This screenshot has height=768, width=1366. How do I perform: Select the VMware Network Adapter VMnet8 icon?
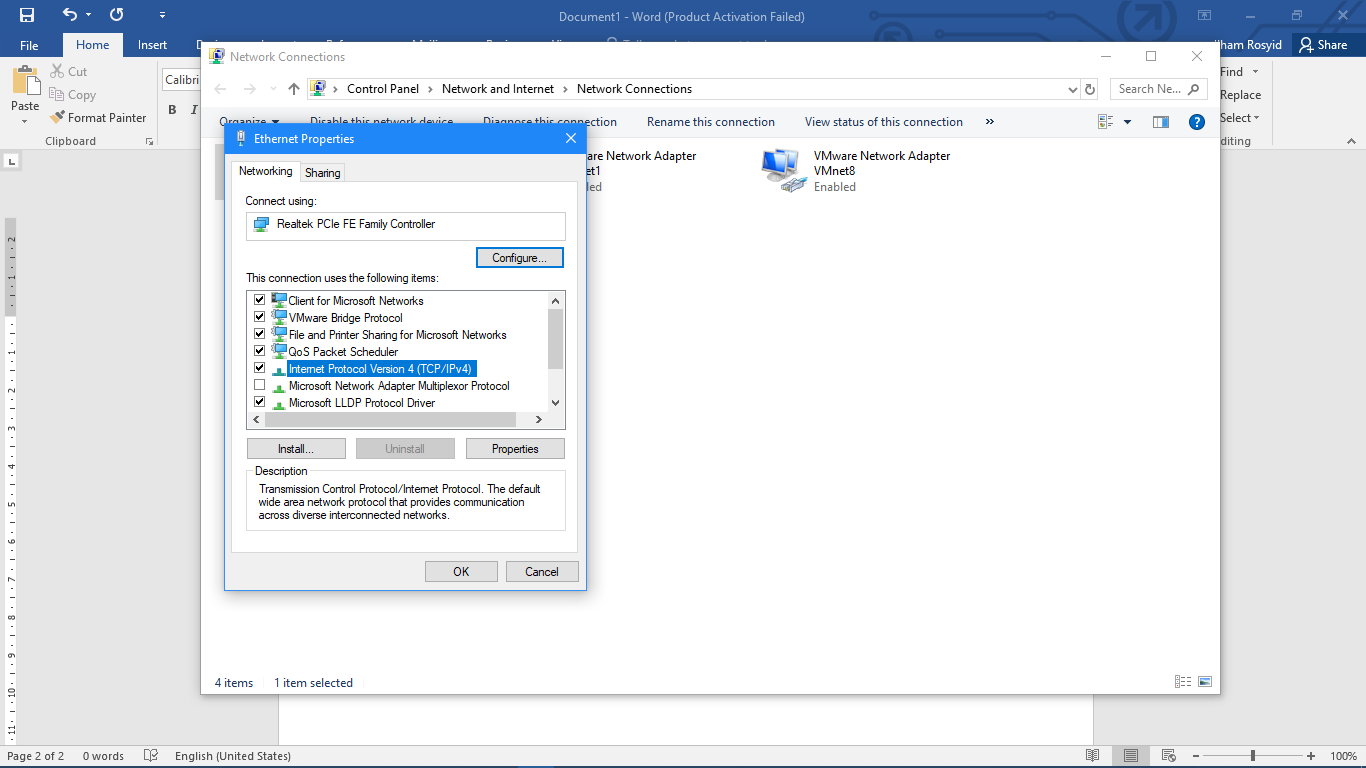coord(782,170)
